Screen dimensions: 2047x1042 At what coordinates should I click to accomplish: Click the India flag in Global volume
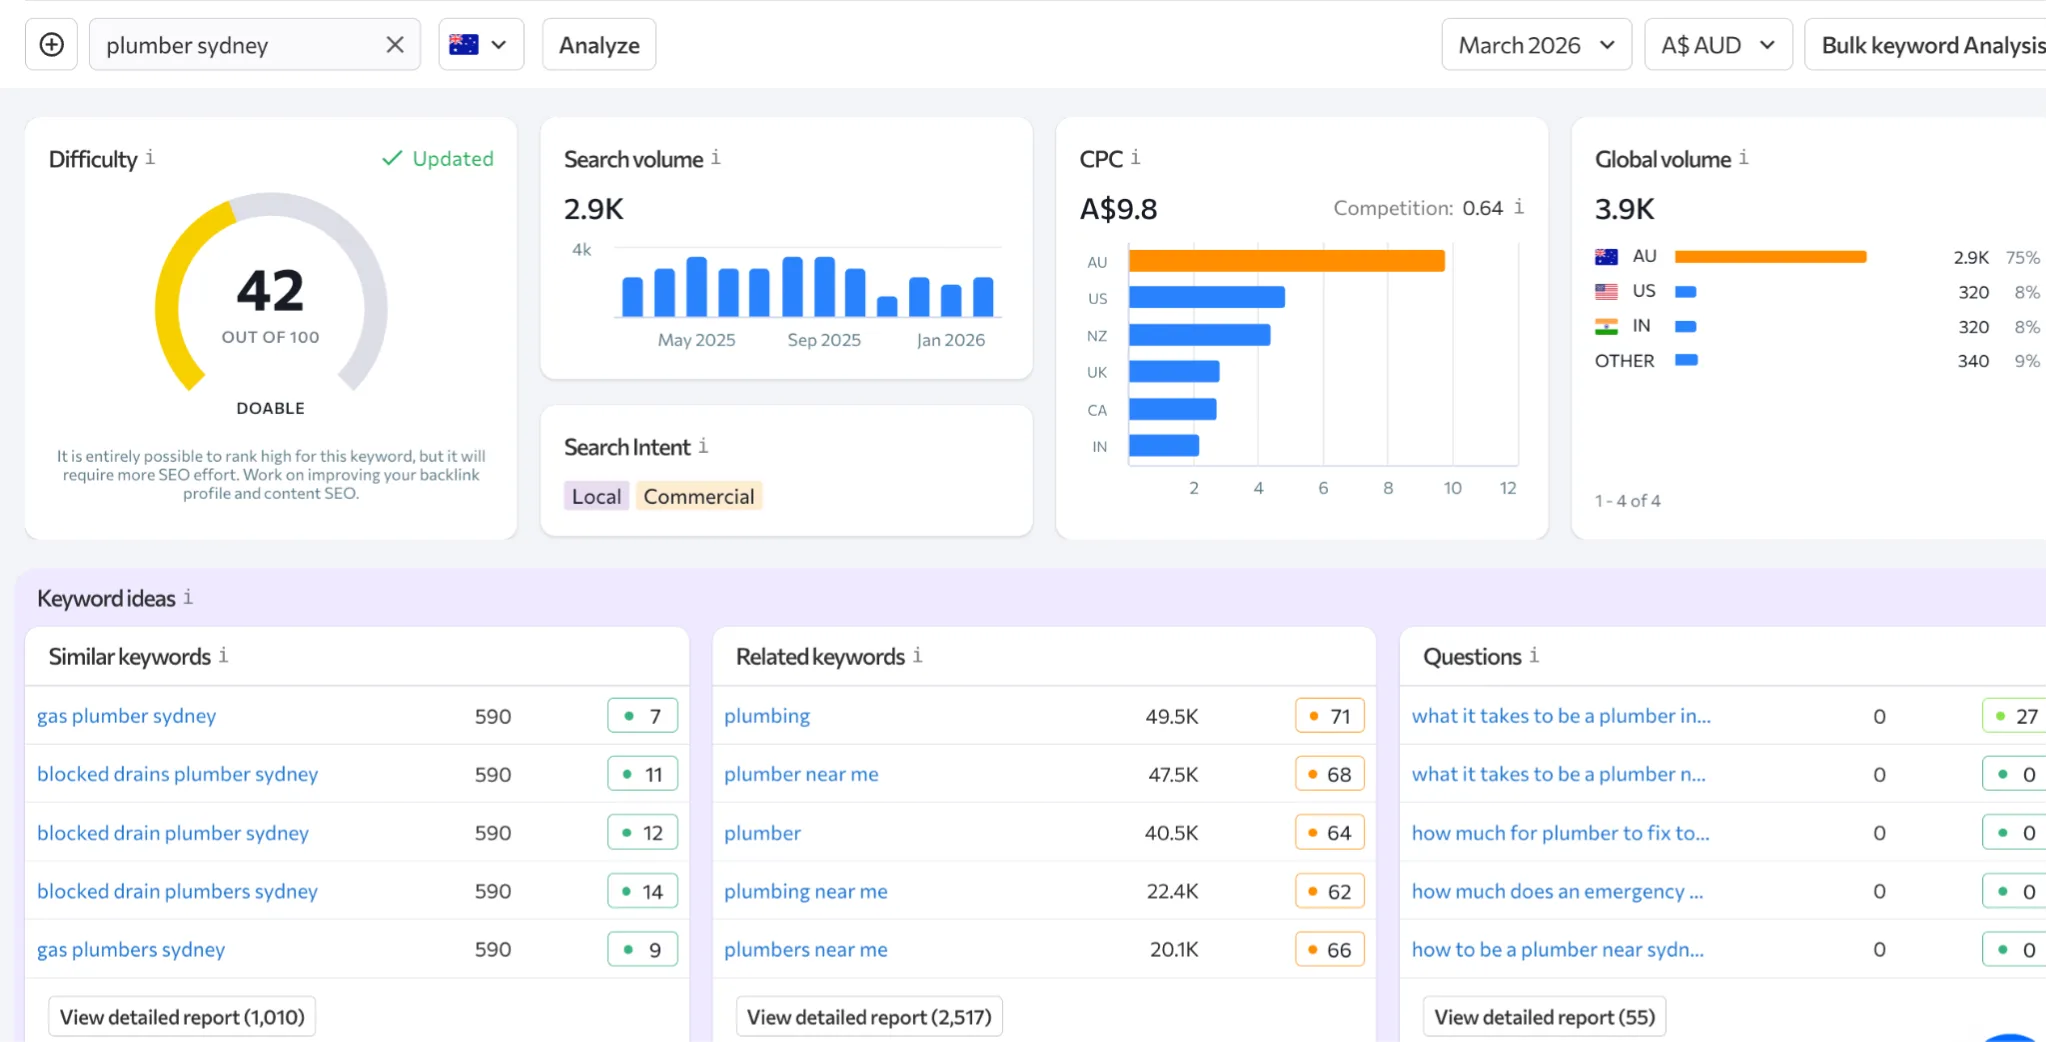[x=1606, y=326]
